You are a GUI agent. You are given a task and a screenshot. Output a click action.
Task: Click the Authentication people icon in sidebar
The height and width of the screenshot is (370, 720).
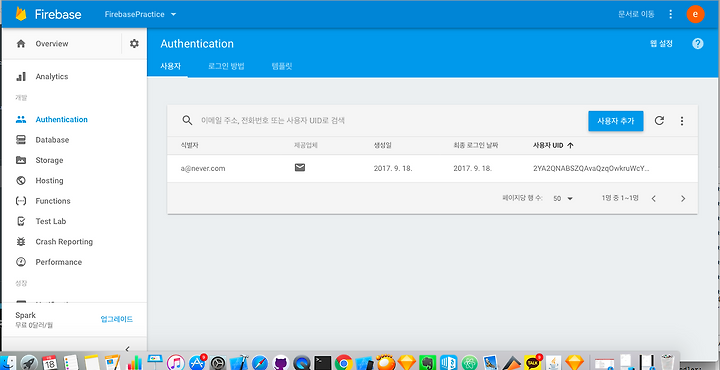[21, 119]
